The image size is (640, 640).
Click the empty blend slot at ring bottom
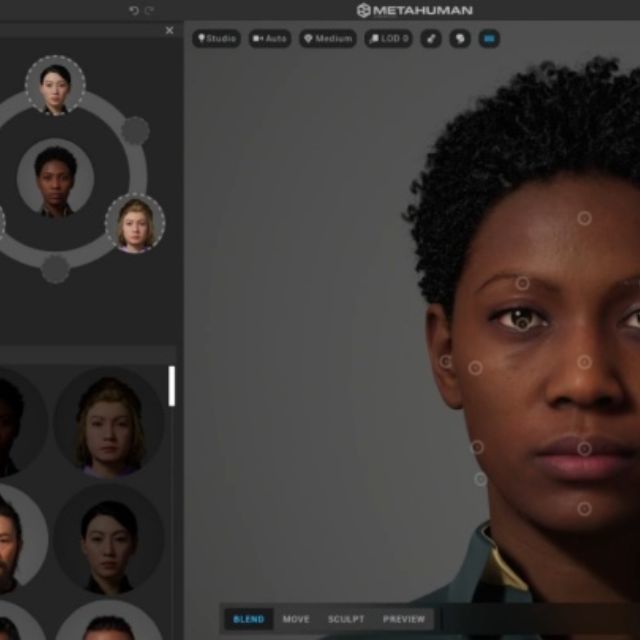(x=55, y=269)
